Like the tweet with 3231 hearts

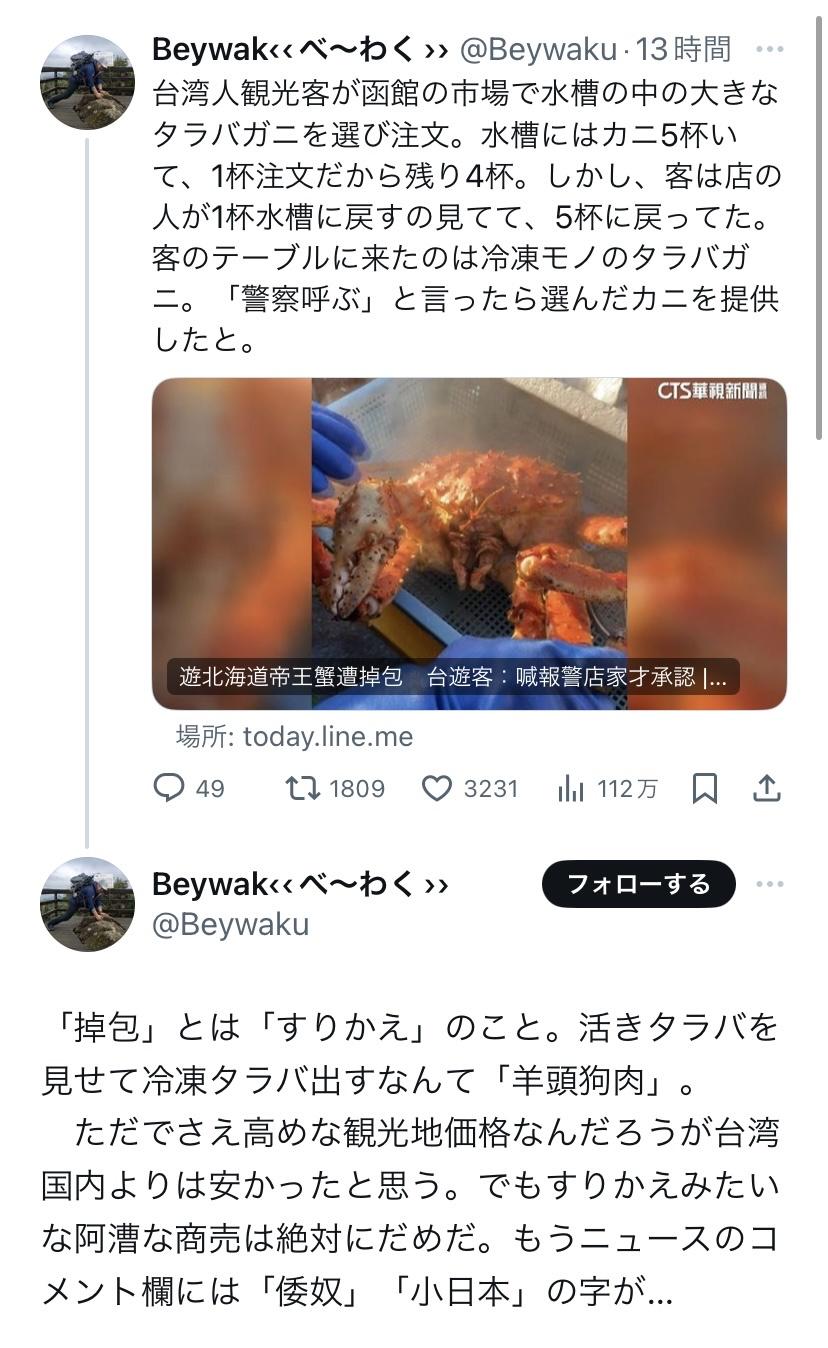point(468,789)
